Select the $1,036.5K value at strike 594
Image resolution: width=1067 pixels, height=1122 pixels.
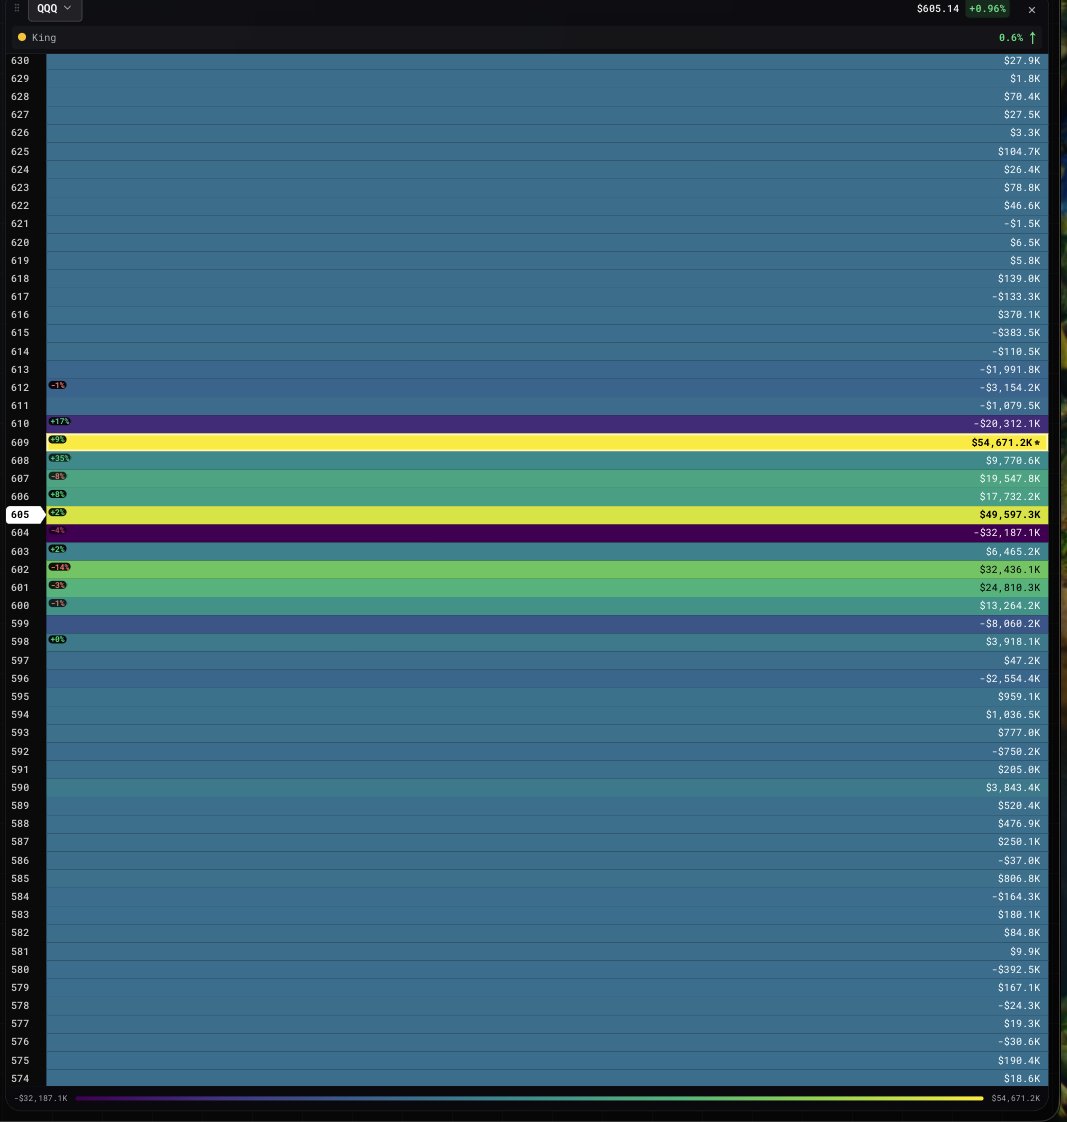(x=1013, y=715)
